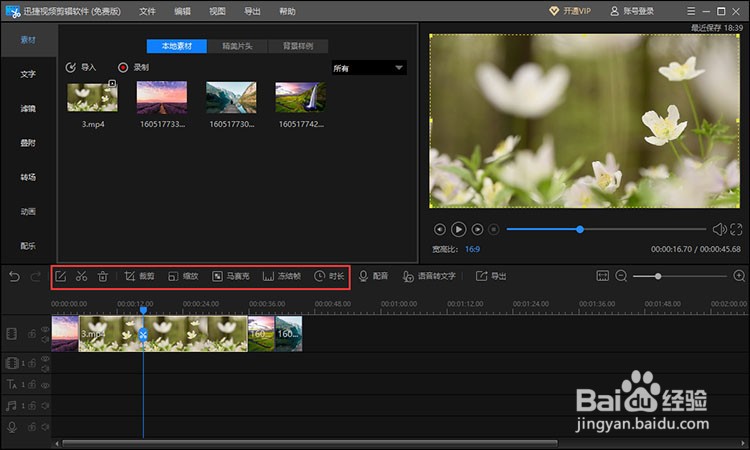Open the 叠附 sidebar panel
The image size is (750, 450).
pyautogui.click(x=28, y=143)
